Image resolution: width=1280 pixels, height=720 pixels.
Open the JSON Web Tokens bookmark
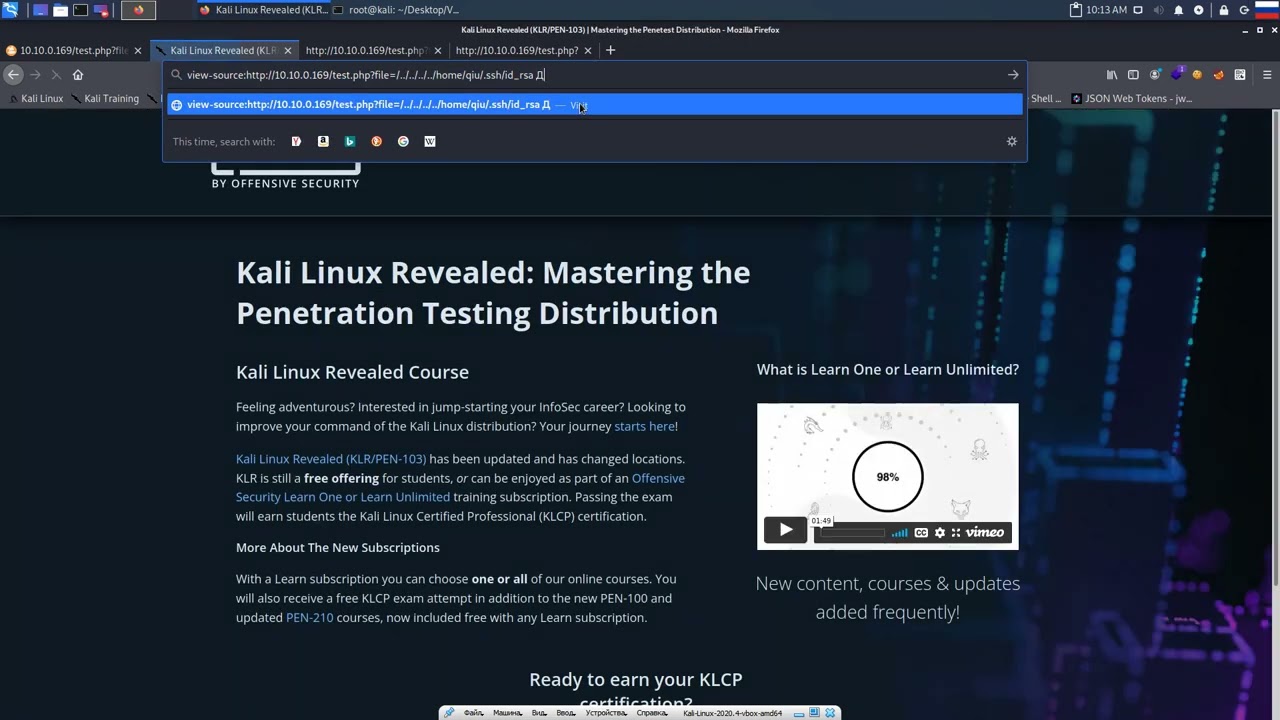pos(1131,99)
